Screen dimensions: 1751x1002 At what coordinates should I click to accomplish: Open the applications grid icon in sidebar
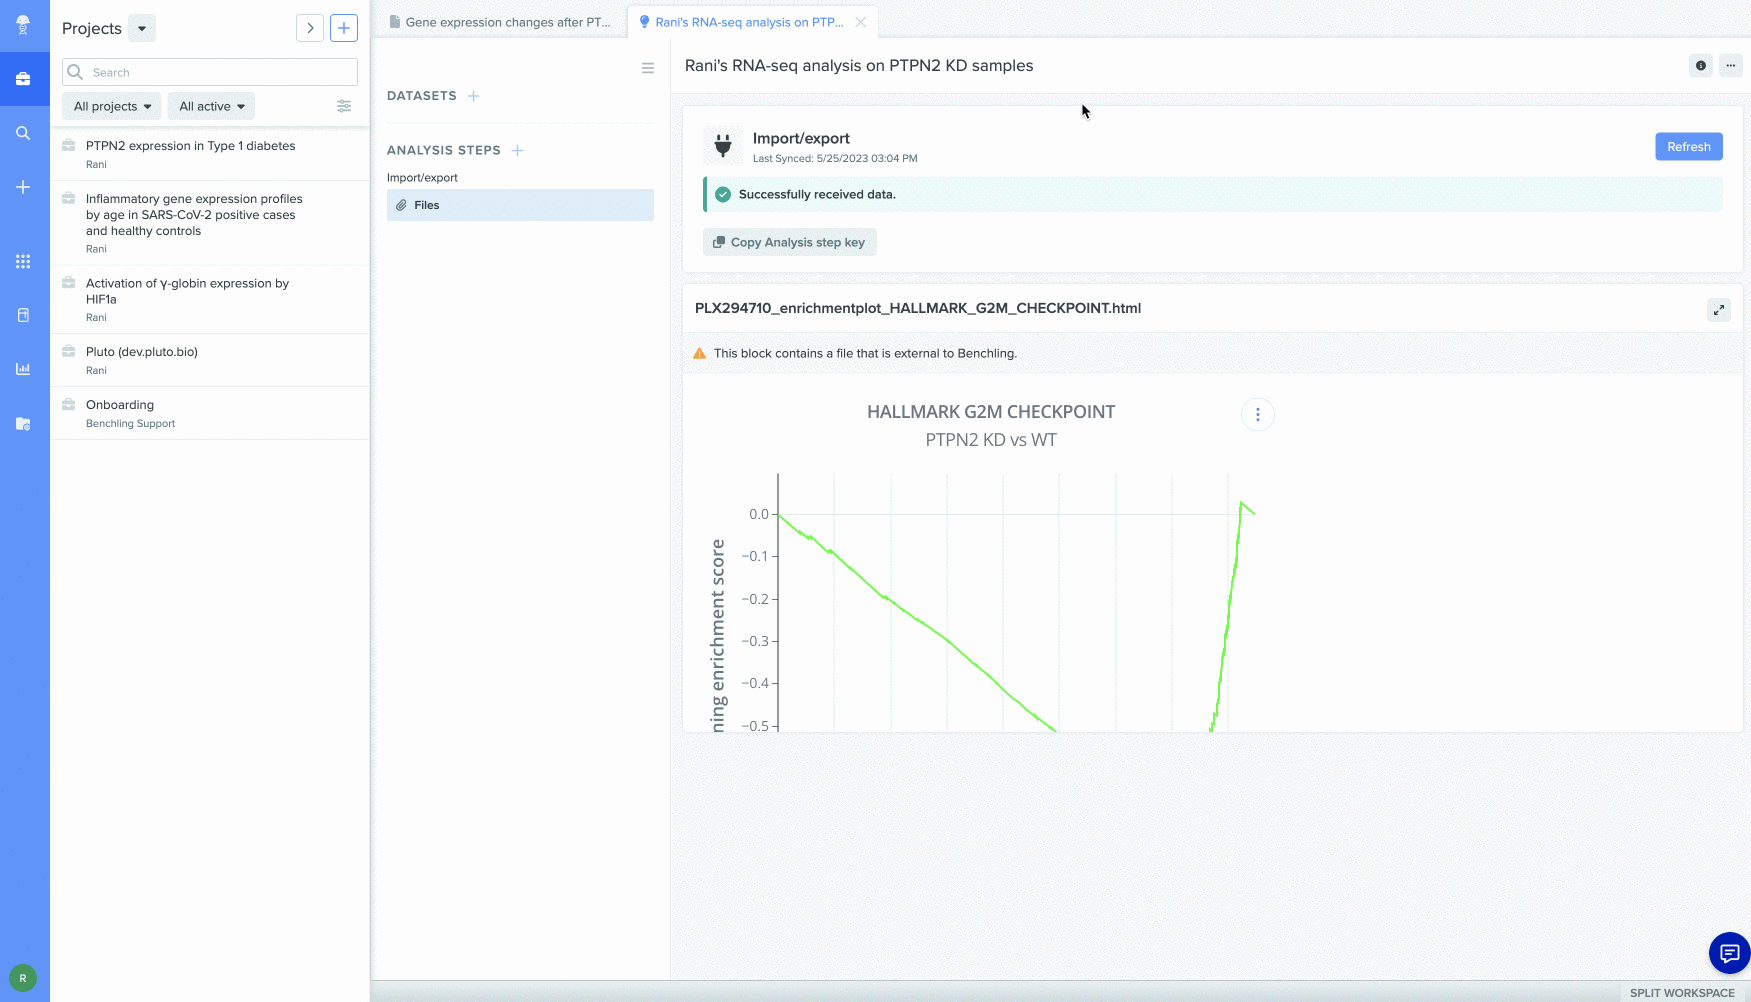pyautogui.click(x=23, y=261)
